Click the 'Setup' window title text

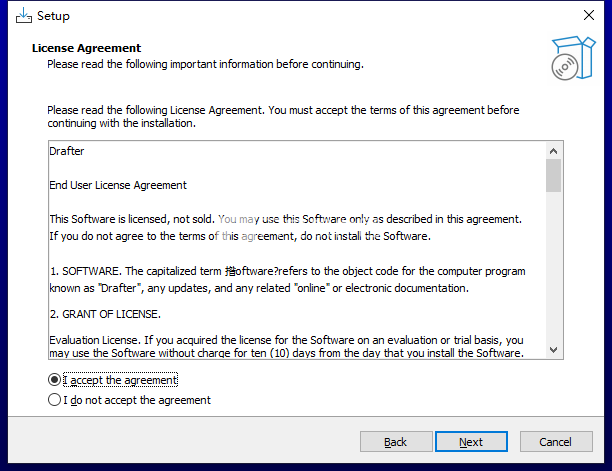pyautogui.click(x=53, y=16)
